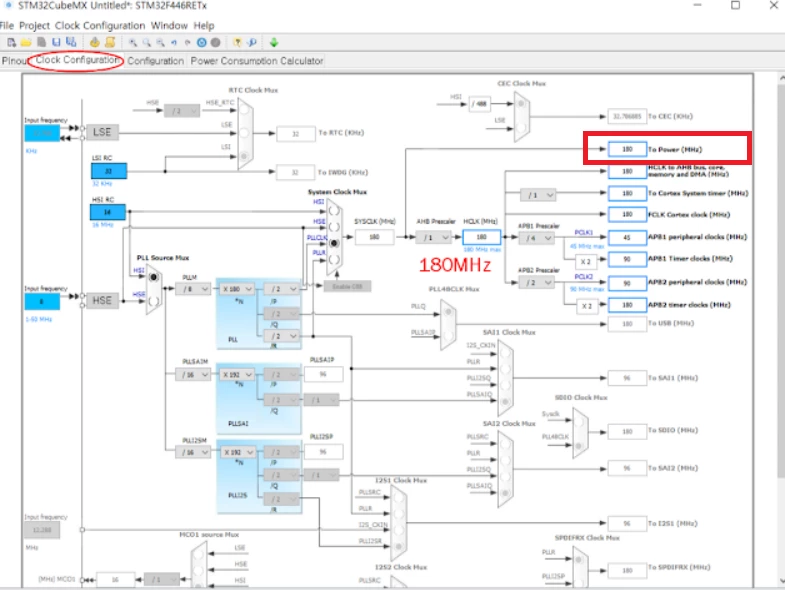Click the grey Import Project document icon

tap(42, 43)
